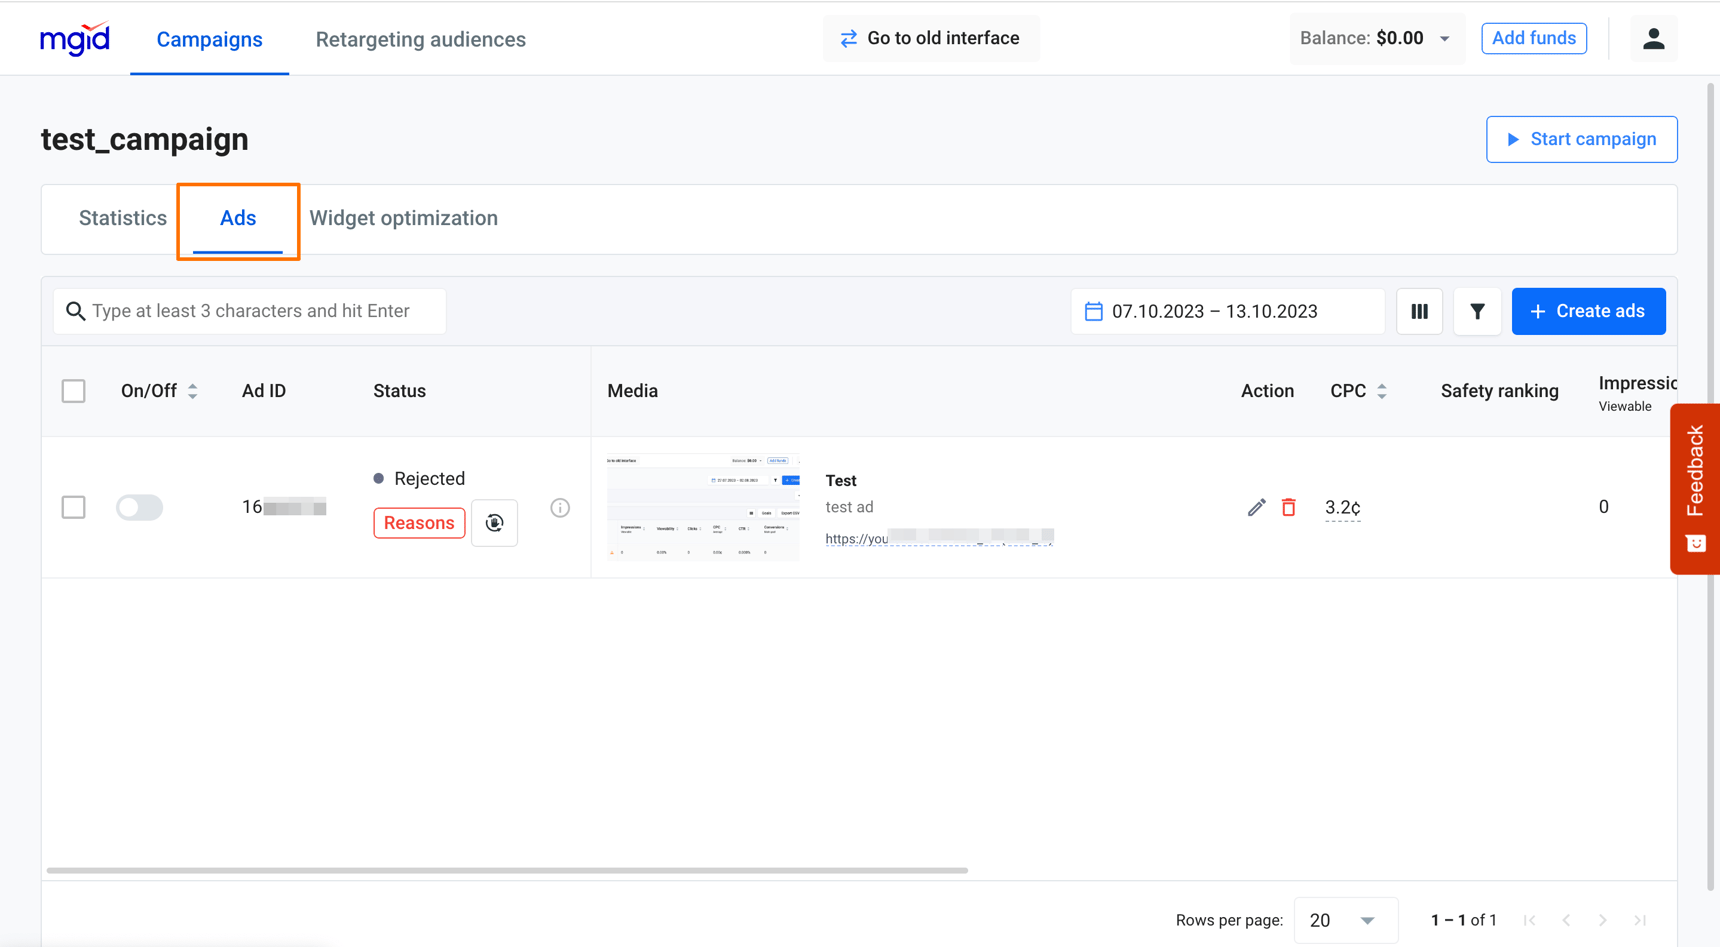Screen dimensions: 1720x947
Task: Delete the Test ad using trash icon
Action: pos(1288,507)
